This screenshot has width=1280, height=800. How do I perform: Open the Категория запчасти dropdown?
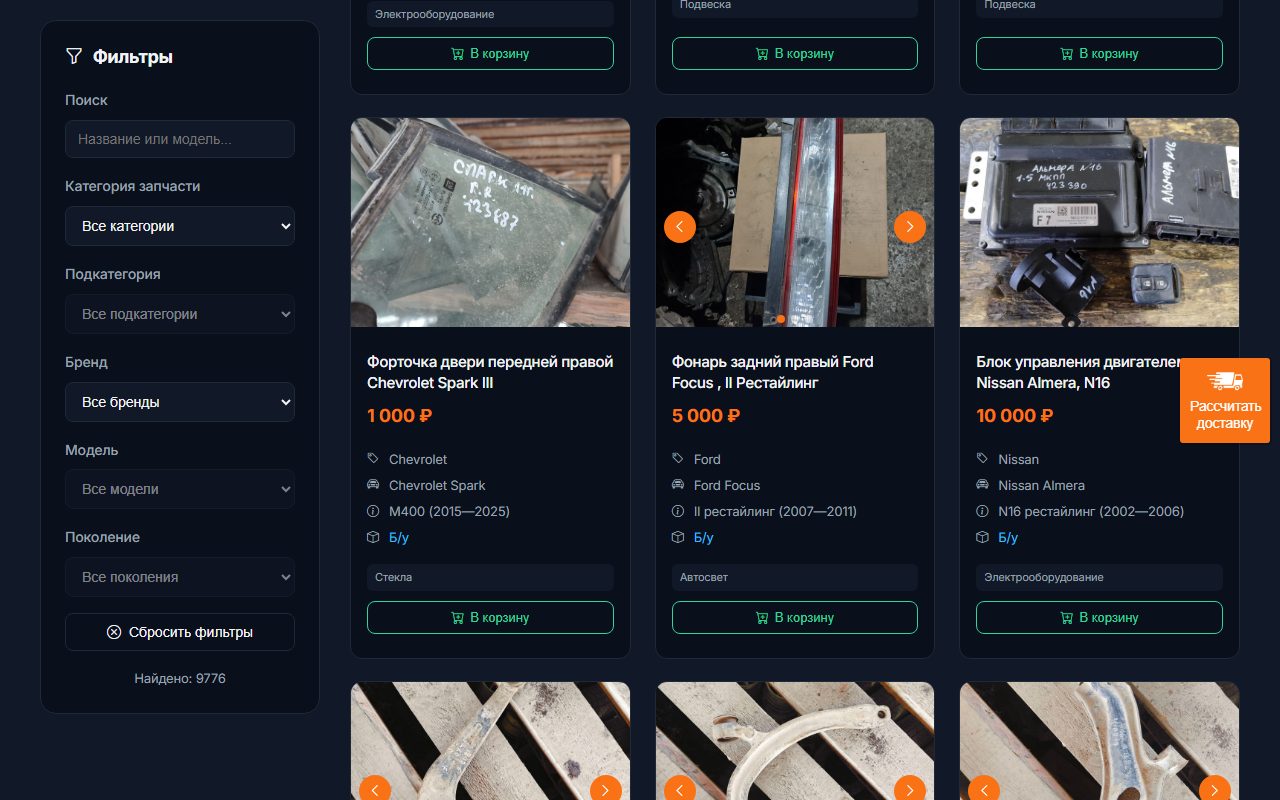click(x=180, y=226)
